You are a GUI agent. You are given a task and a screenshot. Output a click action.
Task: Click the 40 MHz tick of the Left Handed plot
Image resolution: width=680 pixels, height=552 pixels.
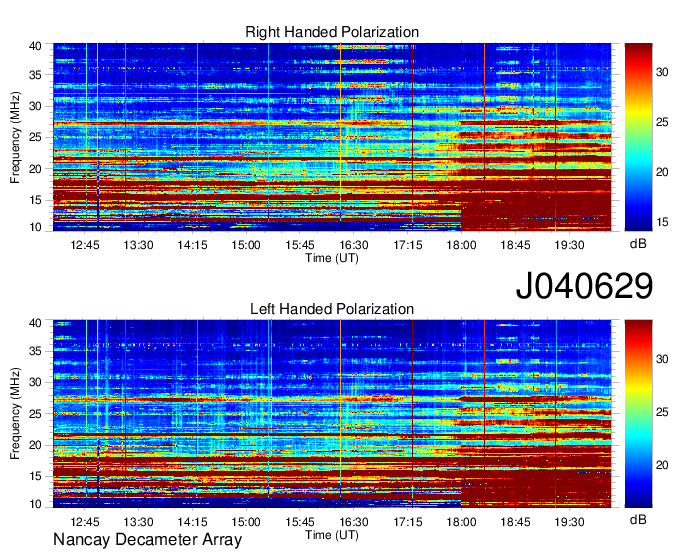(x=36, y=323)
